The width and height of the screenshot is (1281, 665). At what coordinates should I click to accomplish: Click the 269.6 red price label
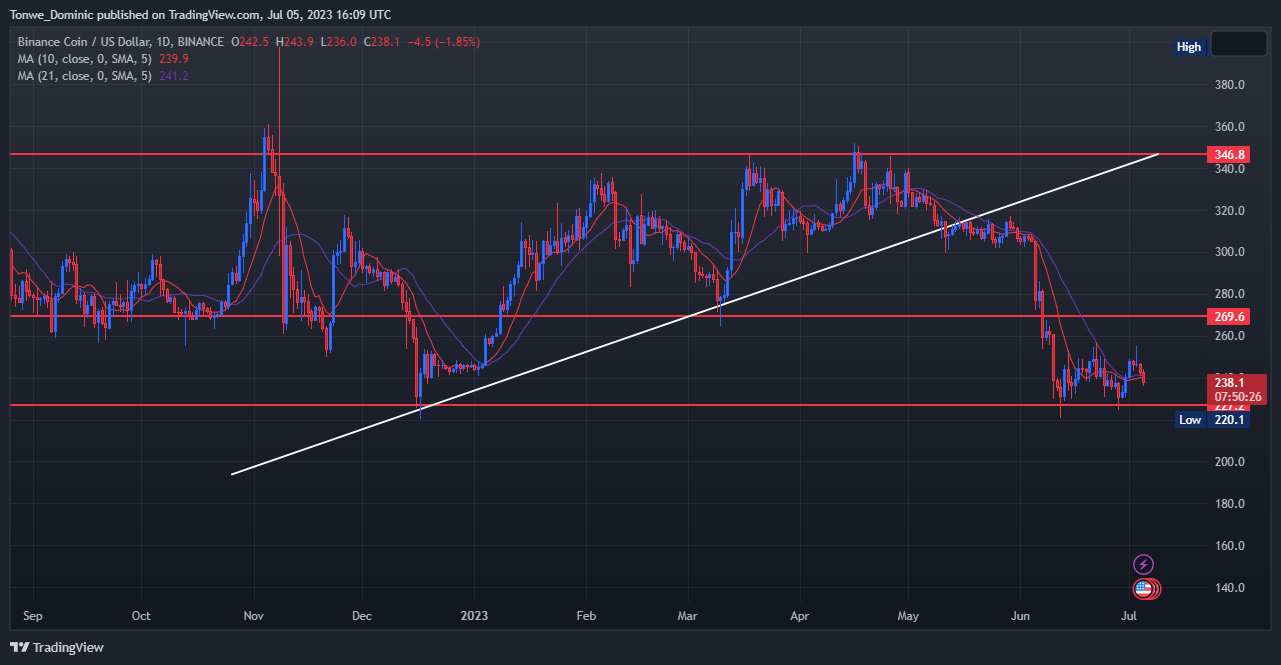pos(1230,316)
